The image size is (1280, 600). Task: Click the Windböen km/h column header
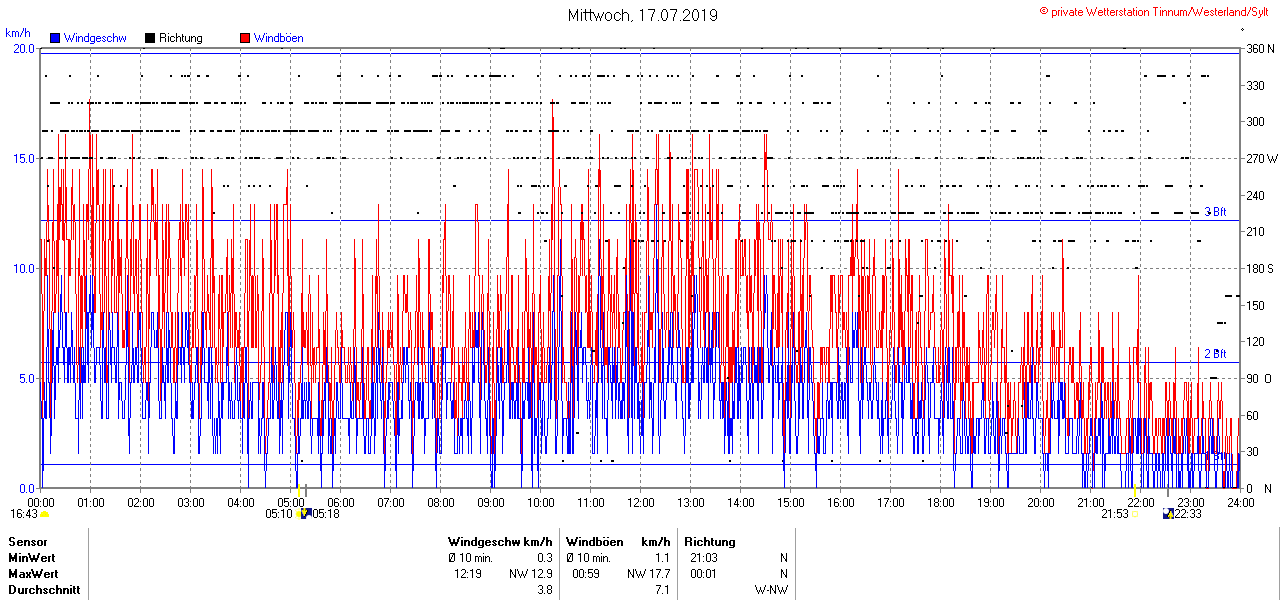(618, 542)
